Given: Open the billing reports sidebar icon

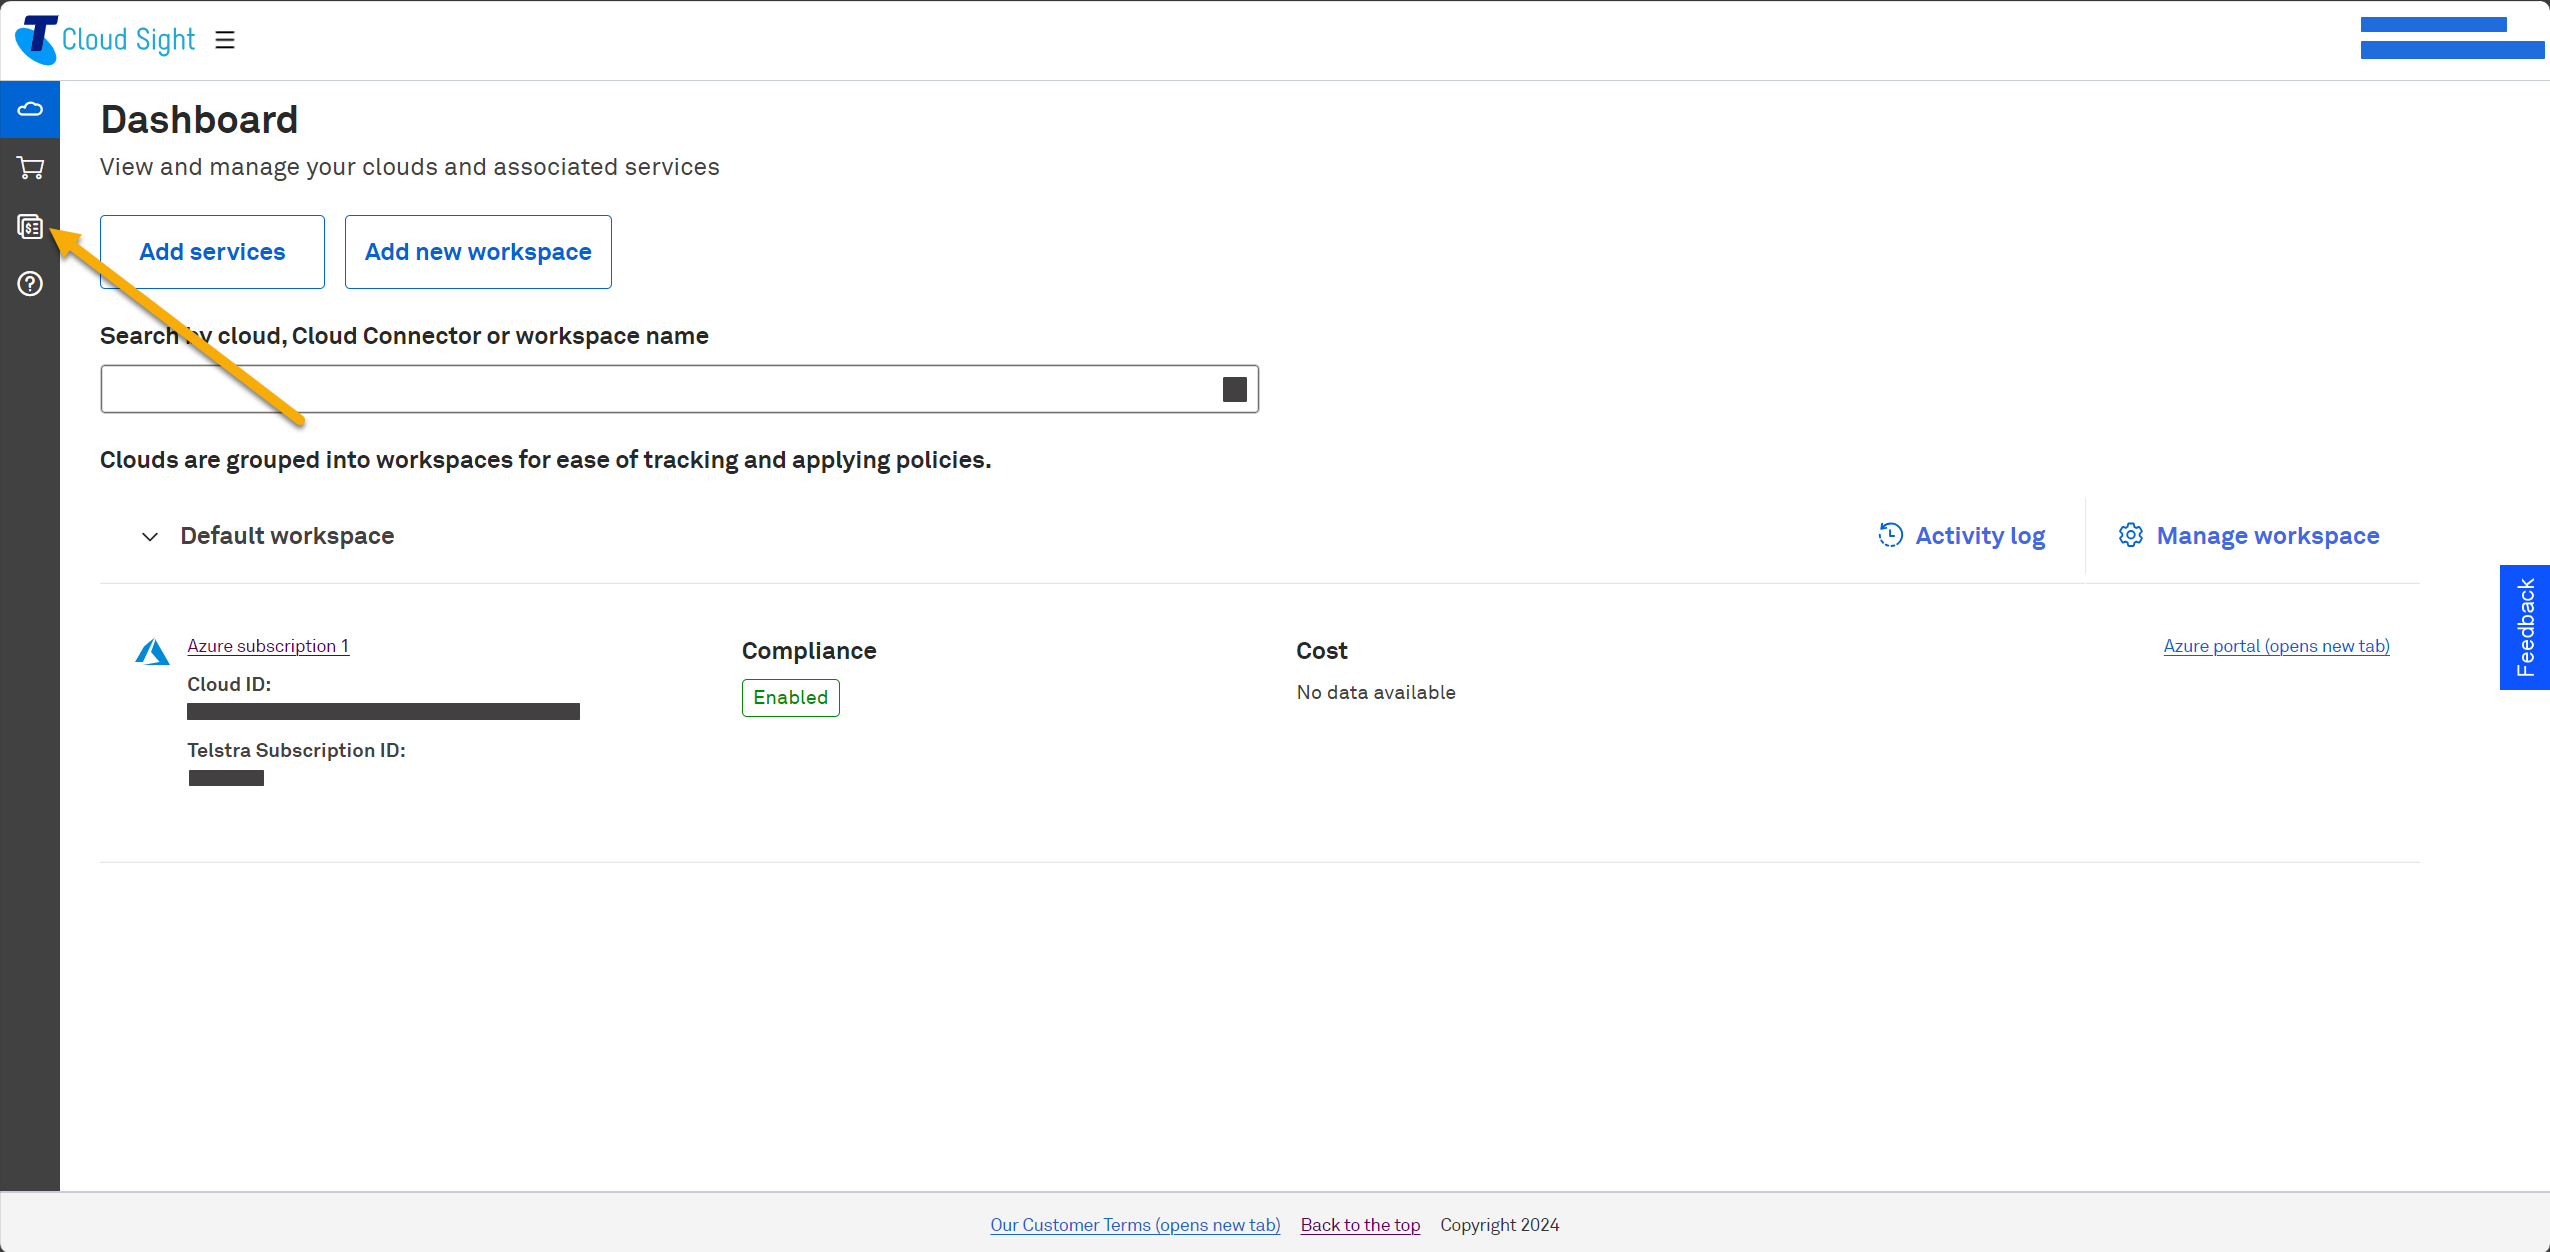Looking at the screenshot, I should (30, 226).
